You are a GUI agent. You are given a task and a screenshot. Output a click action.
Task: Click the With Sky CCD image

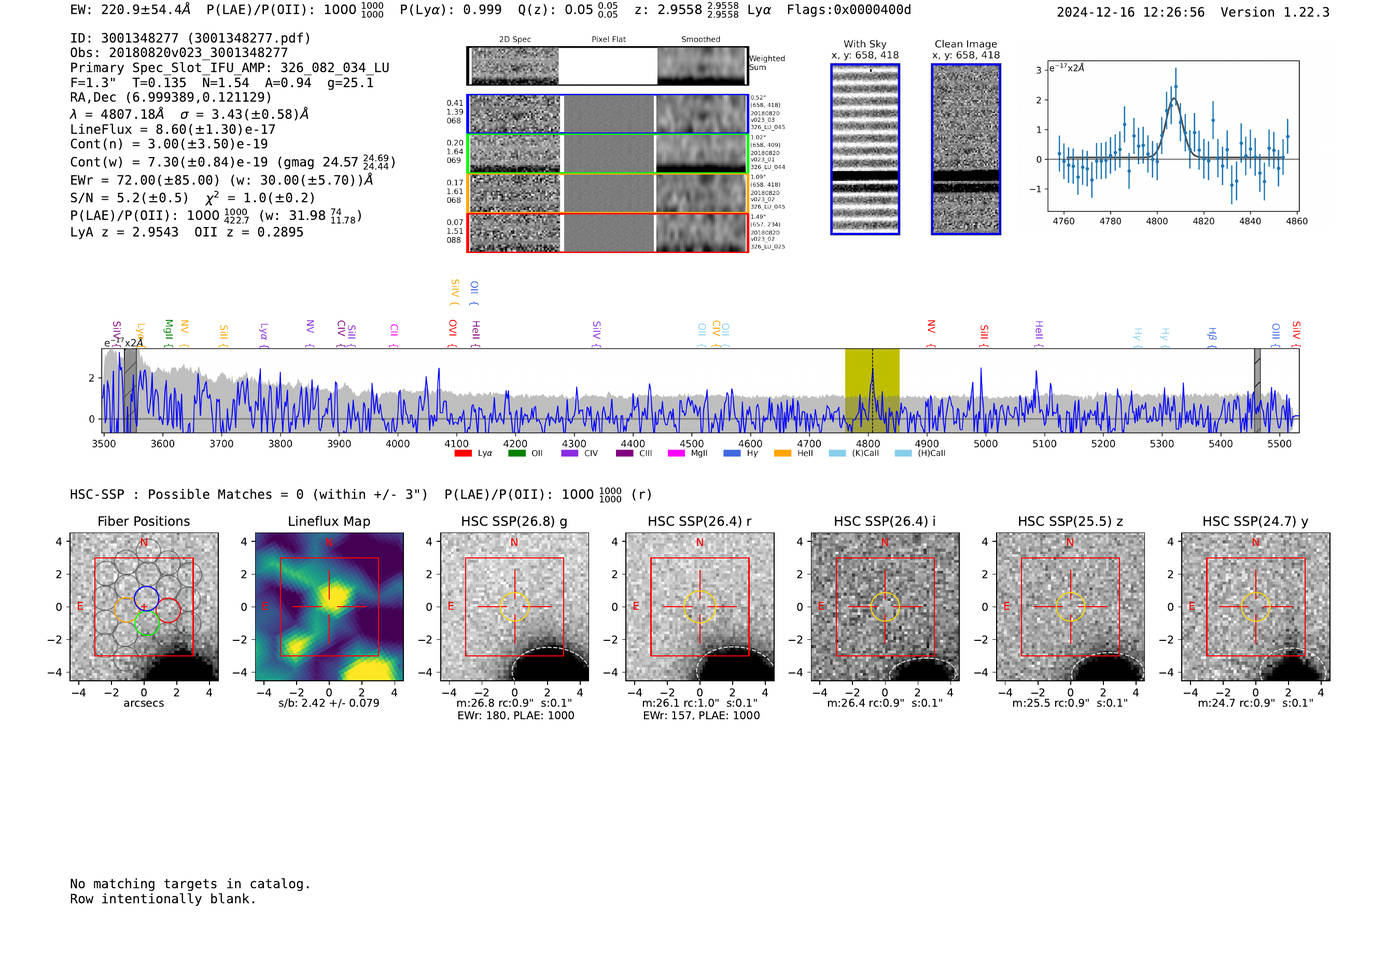(x=865, y=149)
